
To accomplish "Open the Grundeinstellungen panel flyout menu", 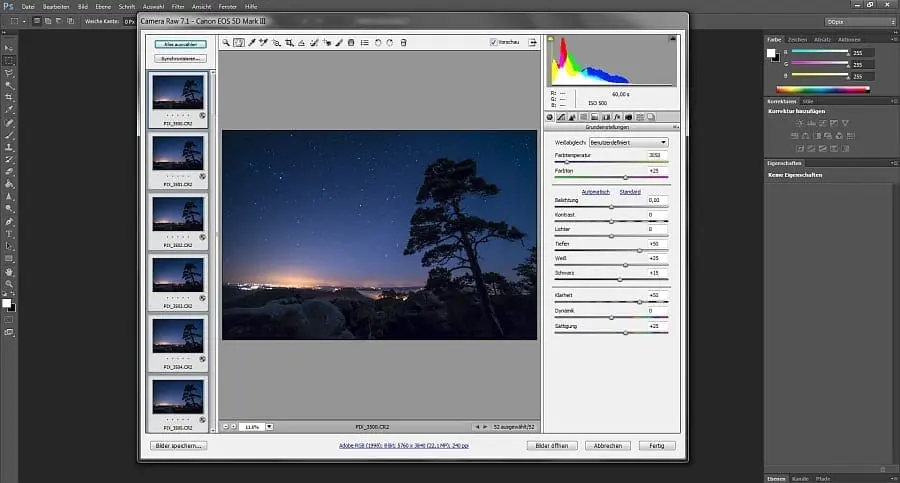I will point(675,128).
